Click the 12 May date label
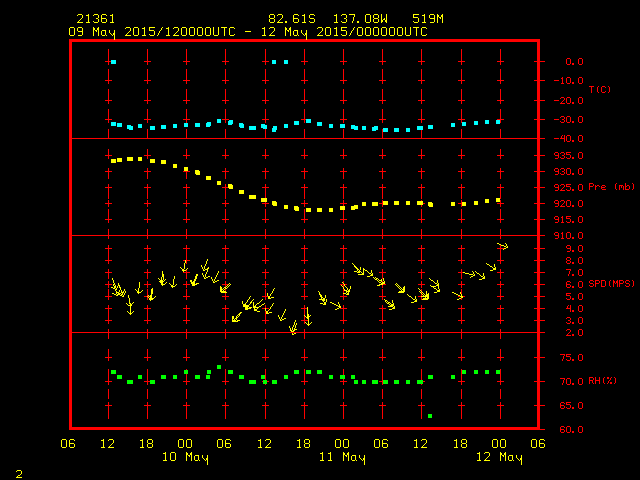Image resolution: width=640 pixels, height=480 pixels. (x=499, y=457)
